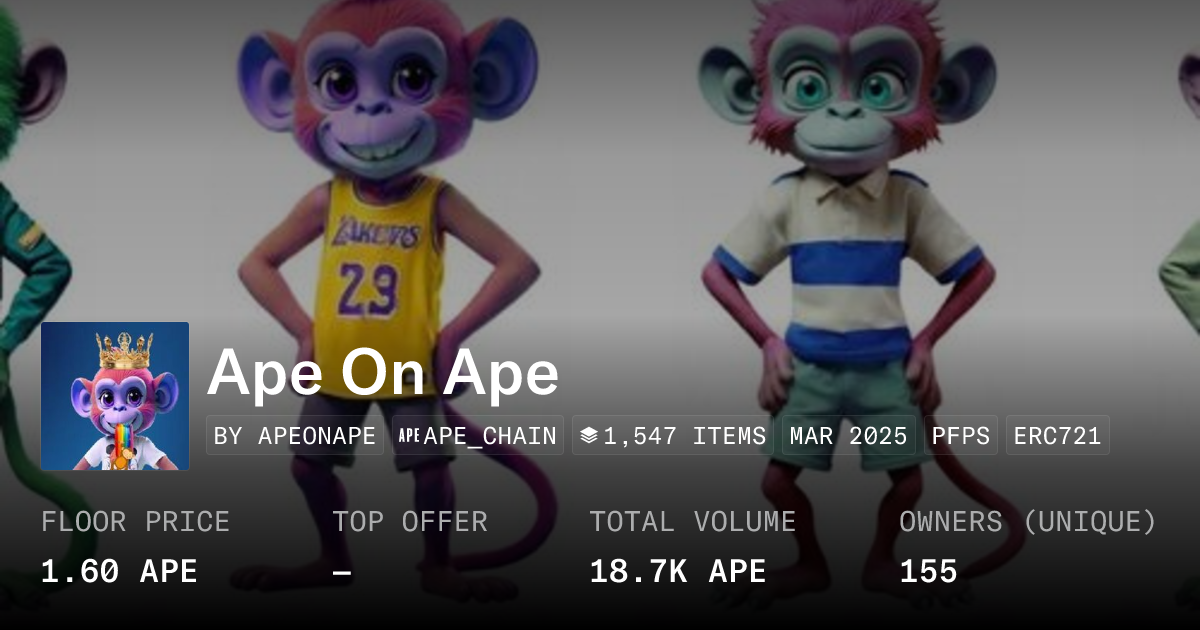Click the TOP OFFER label

pos(410,522)
